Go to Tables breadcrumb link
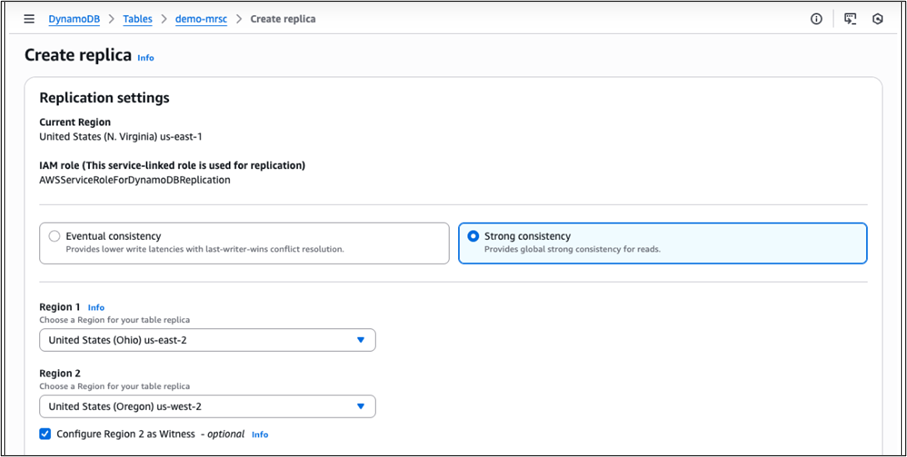This screenshot has width=907, height=457. [x=138, y=19]
